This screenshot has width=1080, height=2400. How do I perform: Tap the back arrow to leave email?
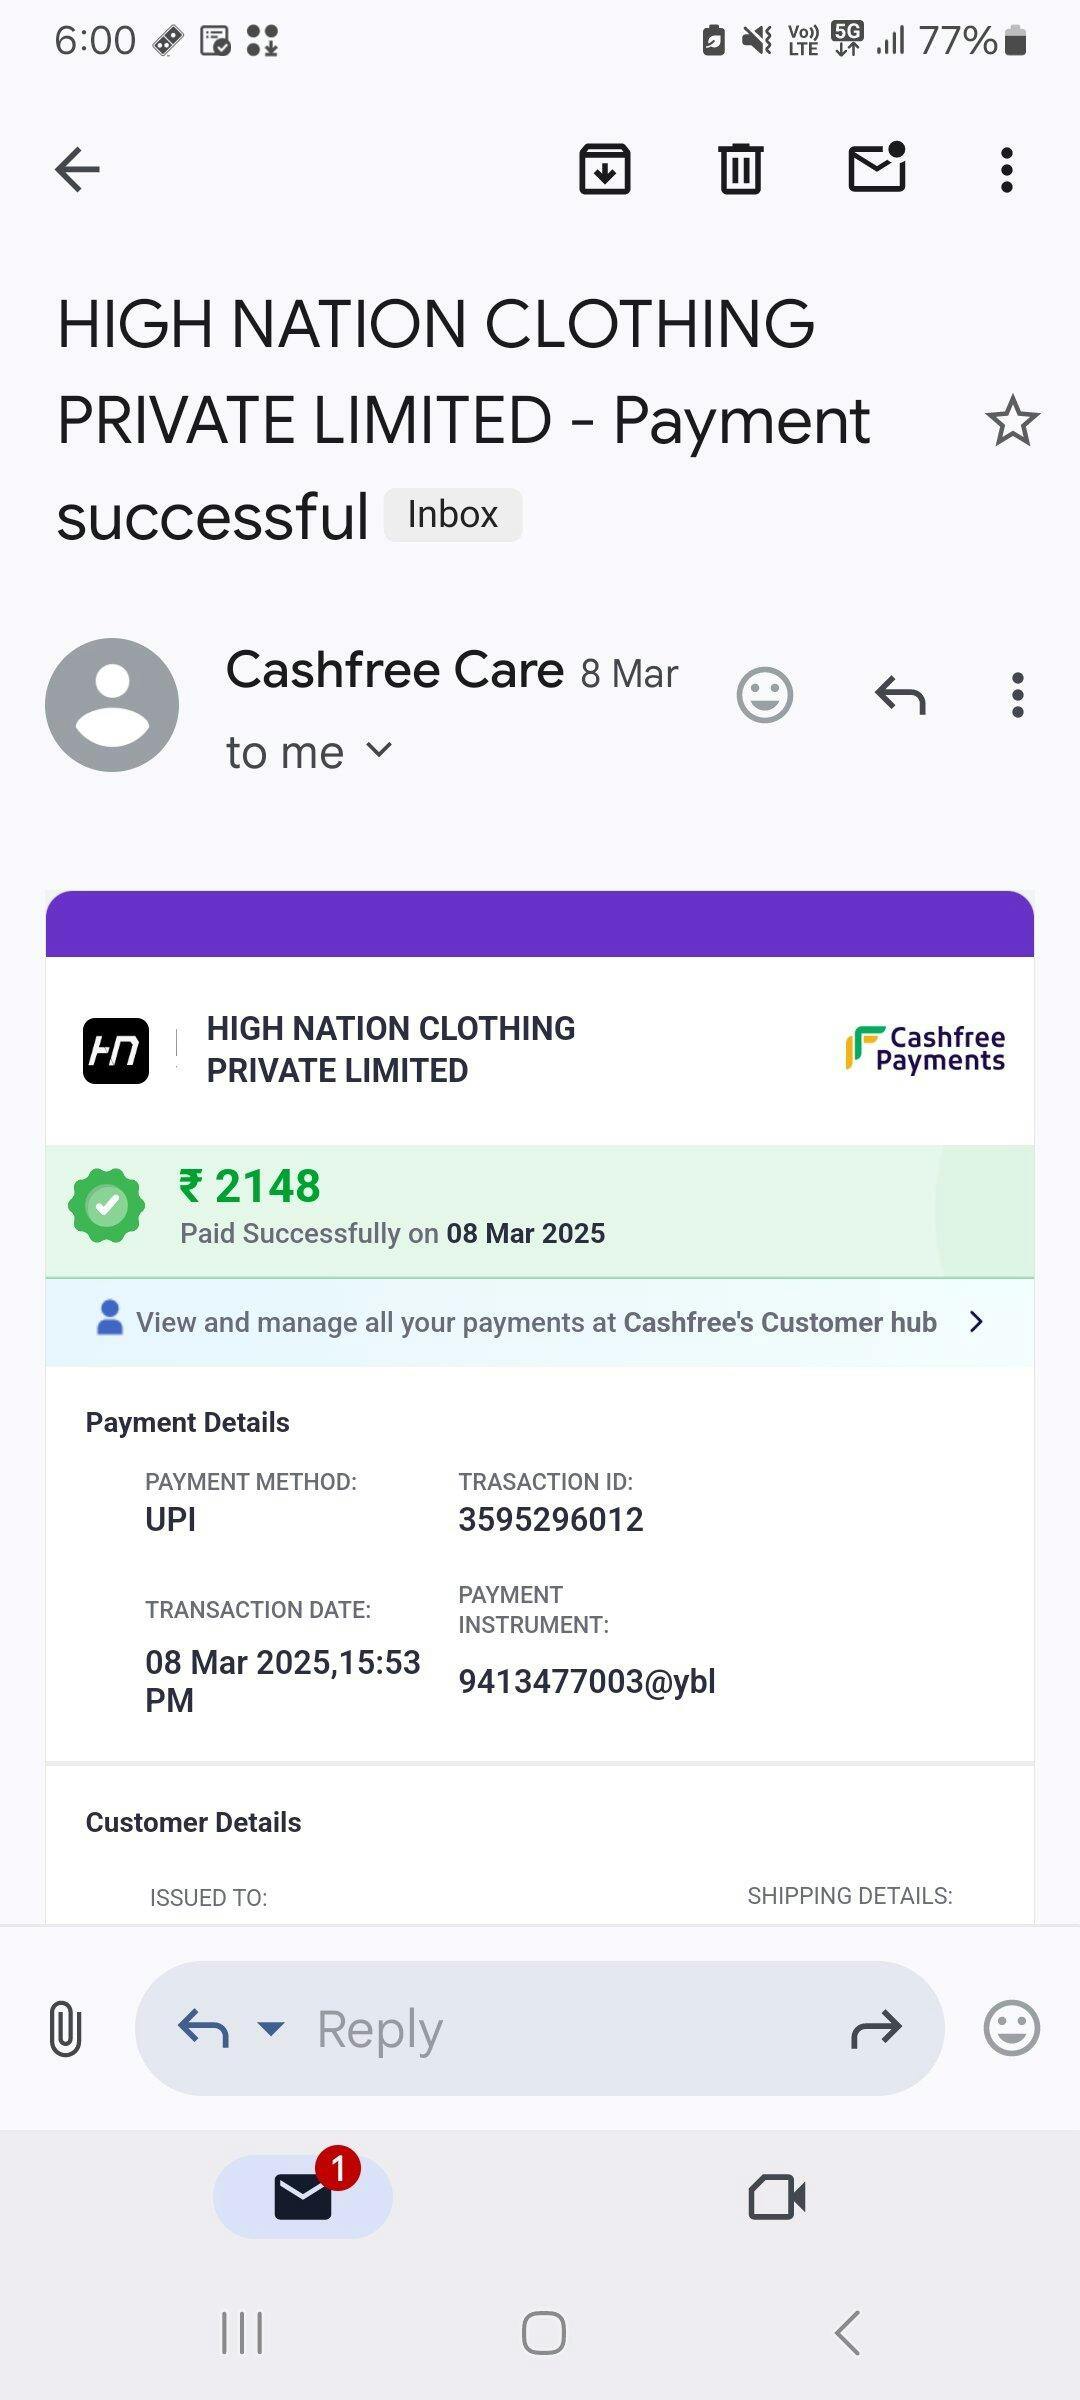77,169
